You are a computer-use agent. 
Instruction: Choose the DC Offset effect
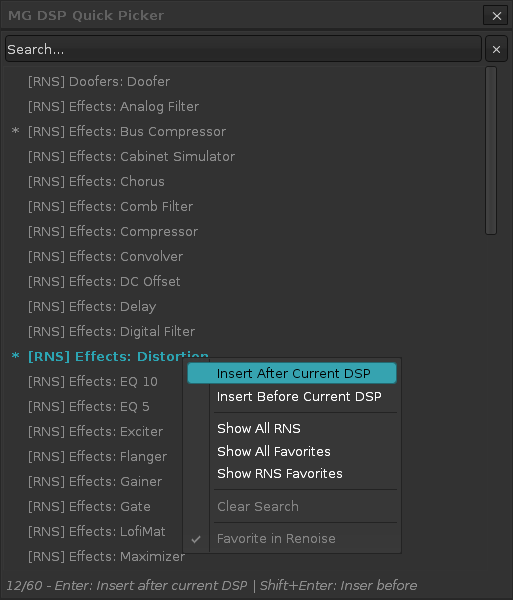(104, 281)
